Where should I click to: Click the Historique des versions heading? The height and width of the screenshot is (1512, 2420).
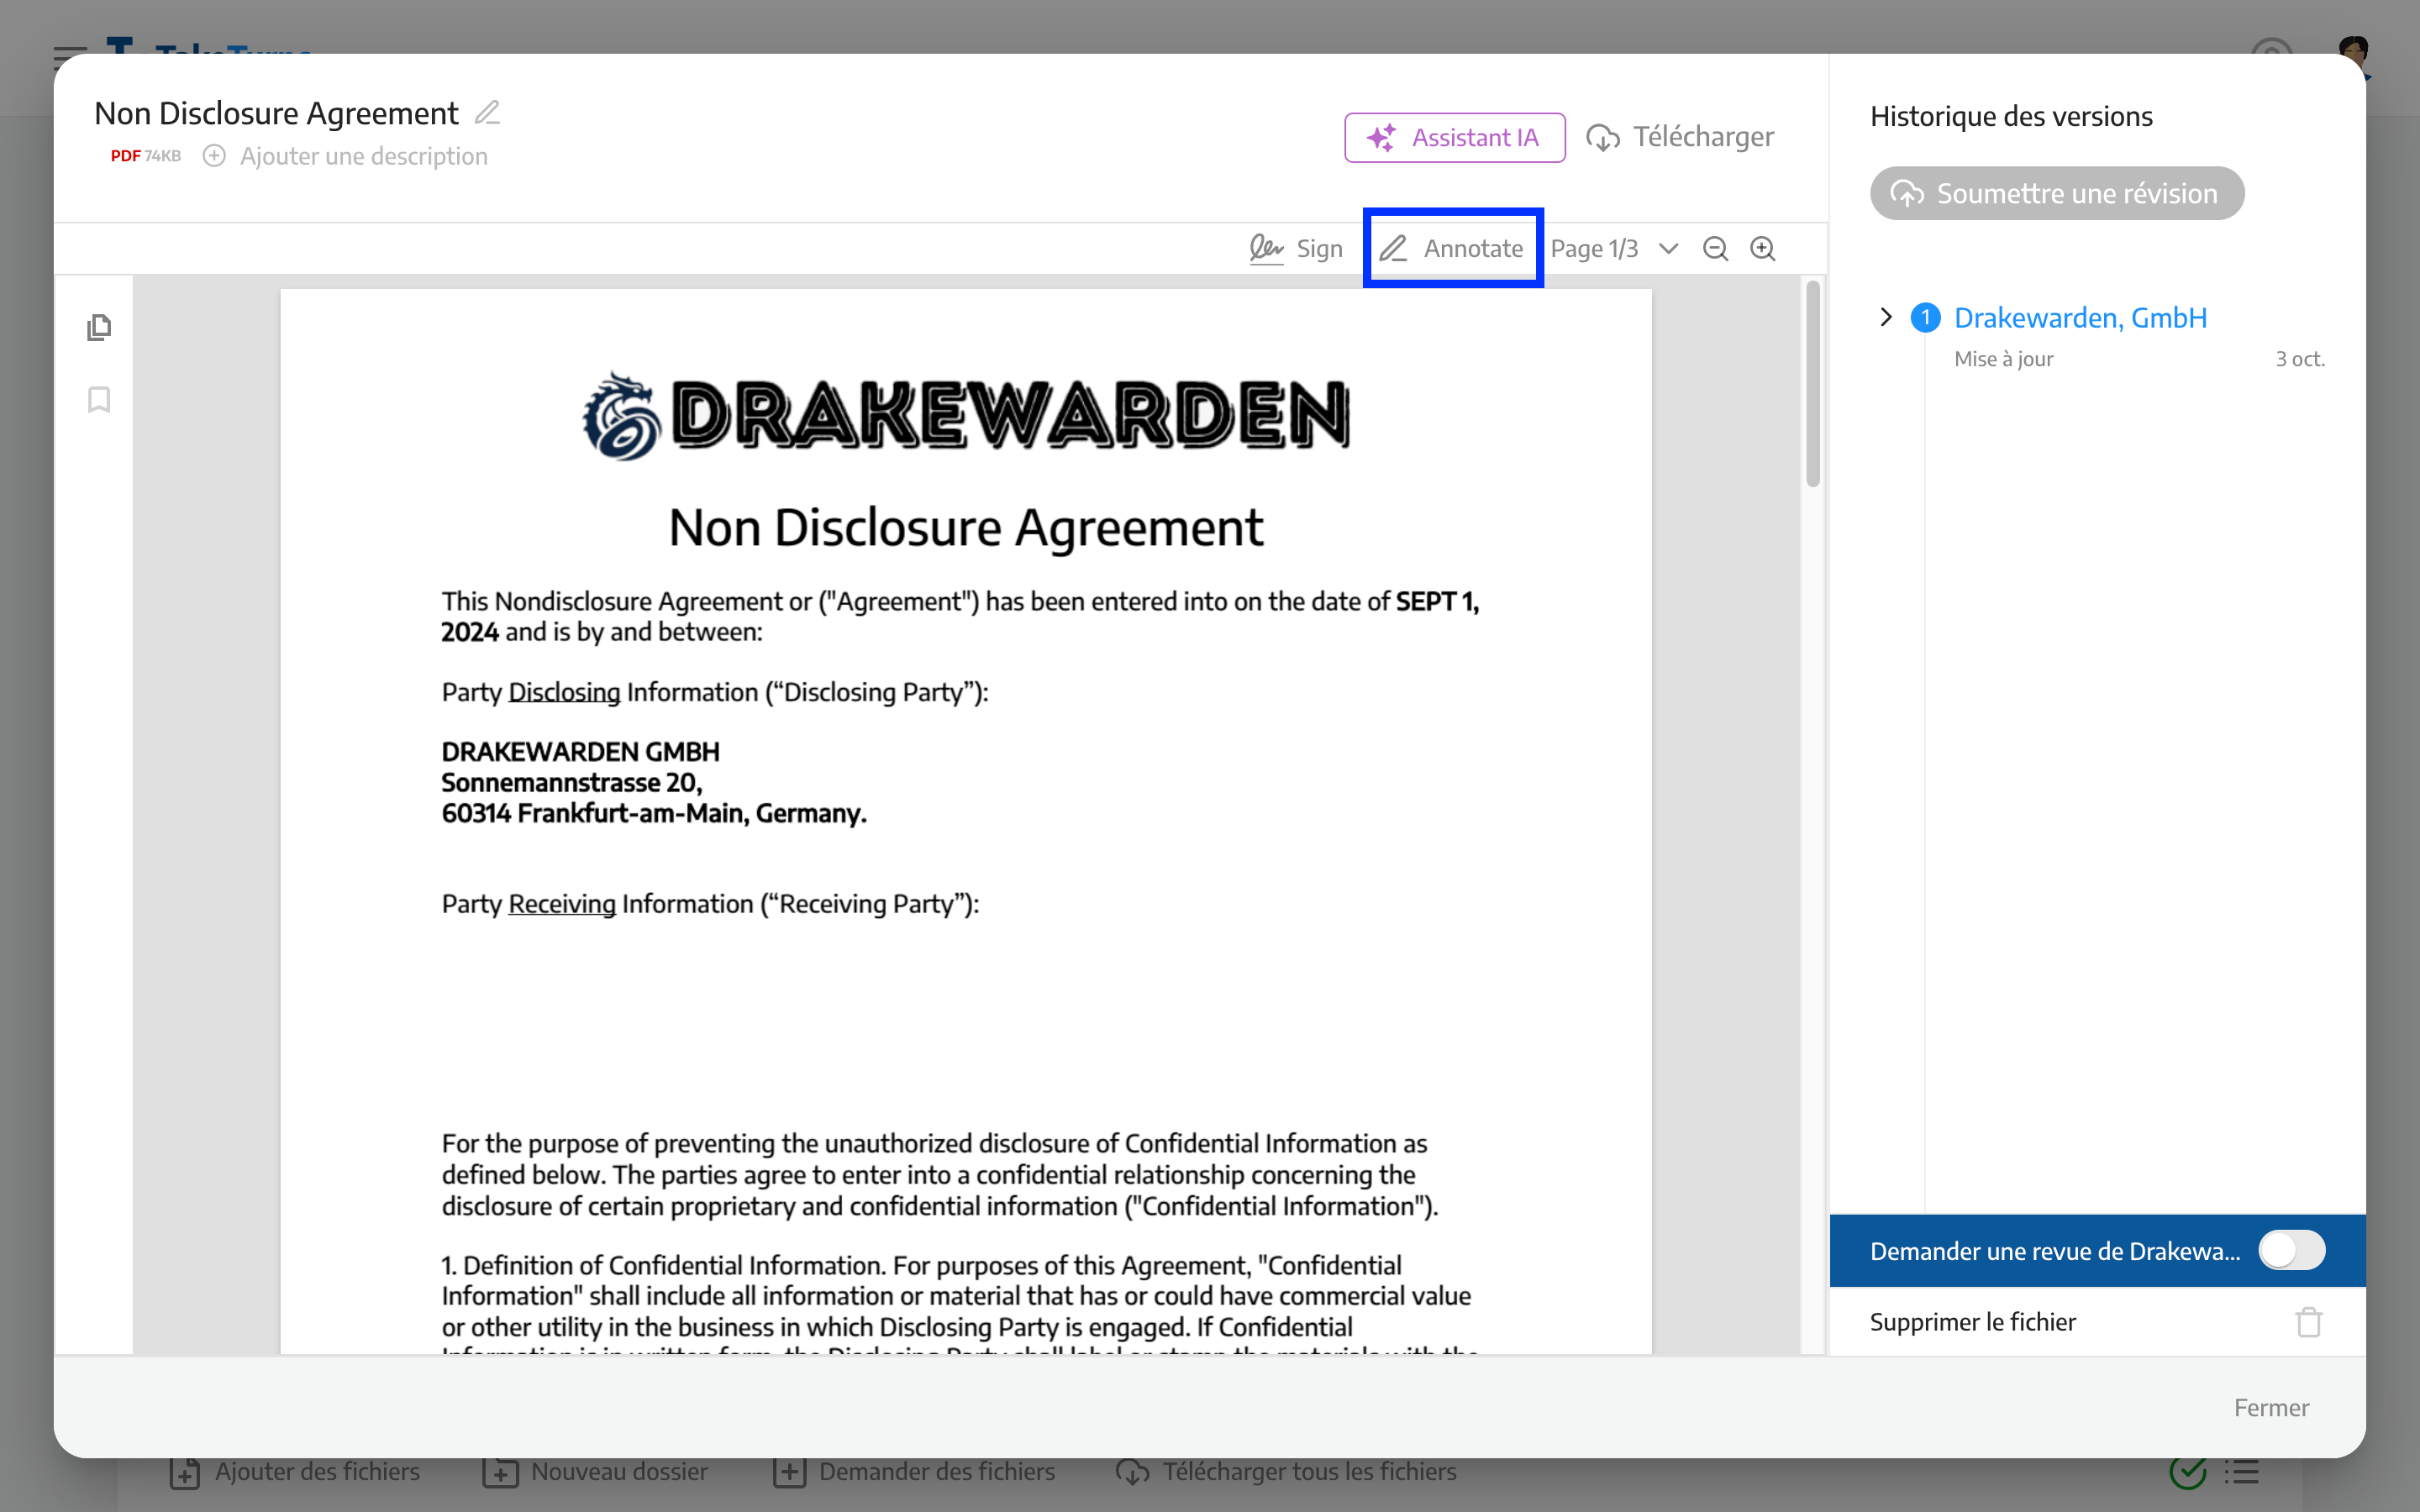pyautogui.click(x=2011, y=116)
